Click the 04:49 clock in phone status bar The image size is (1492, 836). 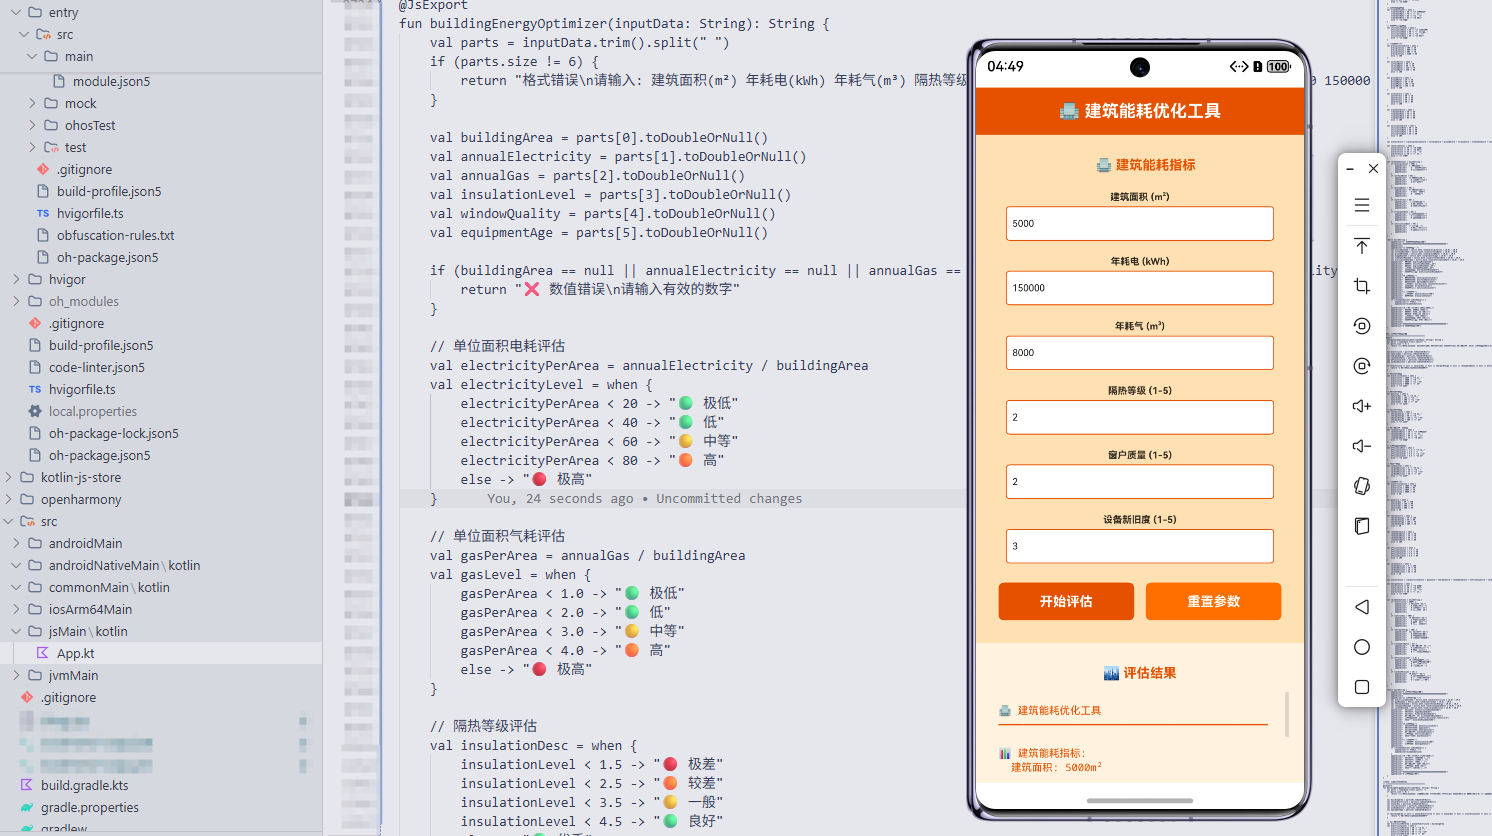pos(1005,66)
